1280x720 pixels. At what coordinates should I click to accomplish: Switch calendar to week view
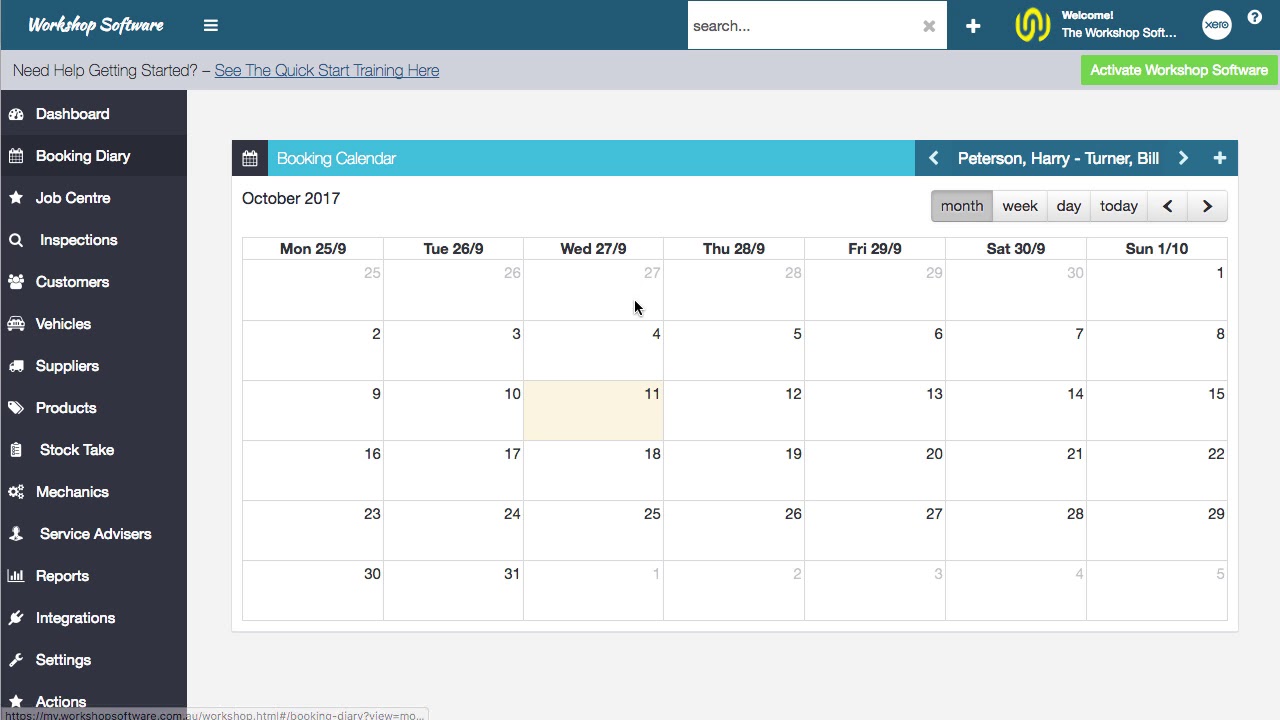pyautogui.click(x=1020, y=206)
